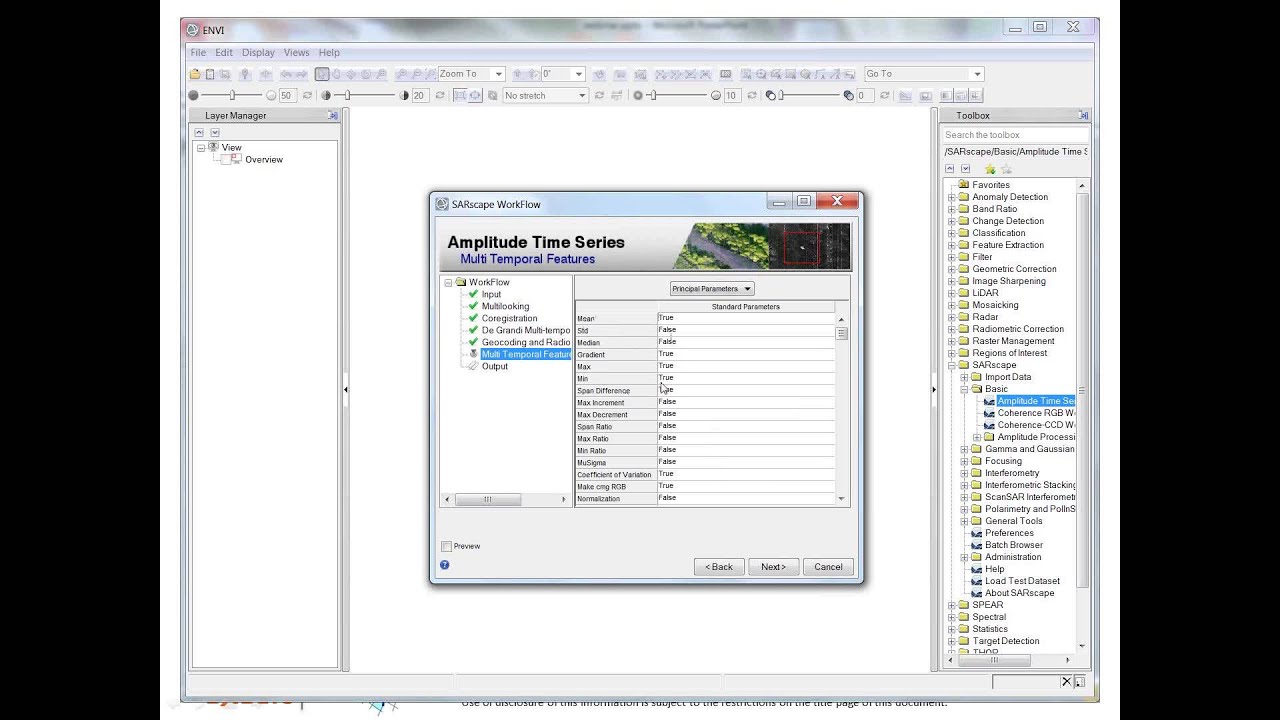Click the Next button
This screenshot has height=720, width=1280.
[x=774, y=567]
